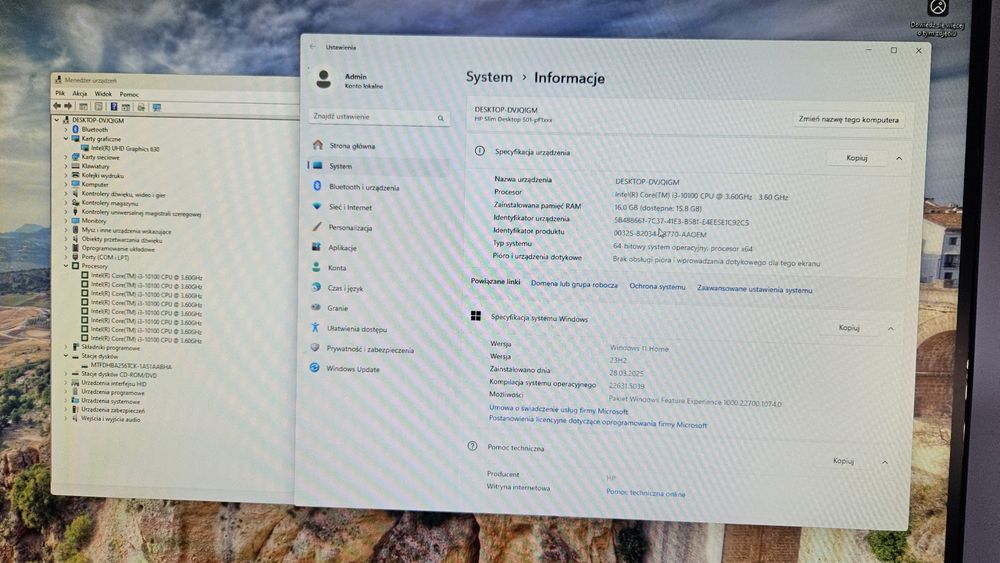This screenshot has height=563, width=1000.
Task: Collapse Specyfikacja urządzenia section chevron
Action: (x=899, y=158)
